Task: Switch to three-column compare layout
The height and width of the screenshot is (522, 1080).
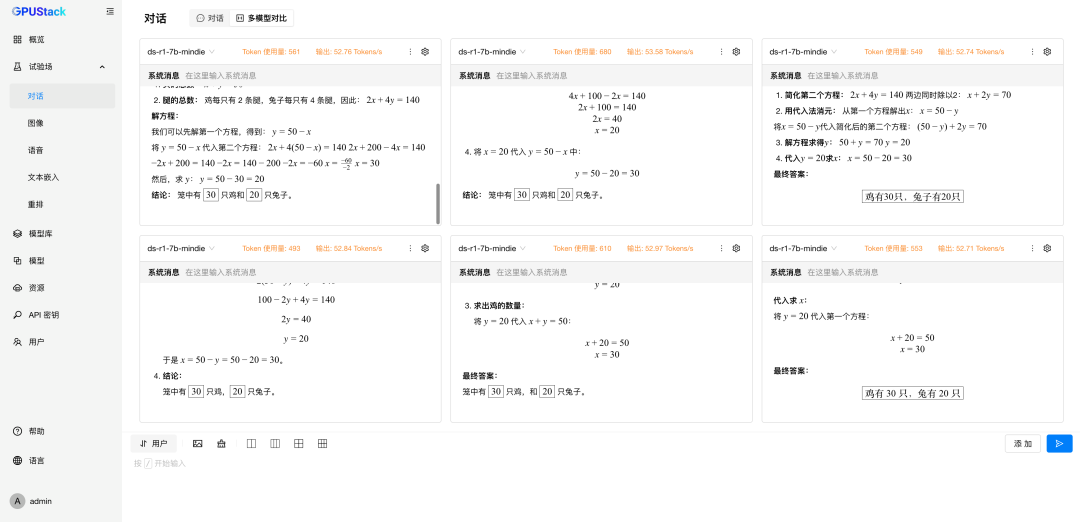Action: point(275,443)
